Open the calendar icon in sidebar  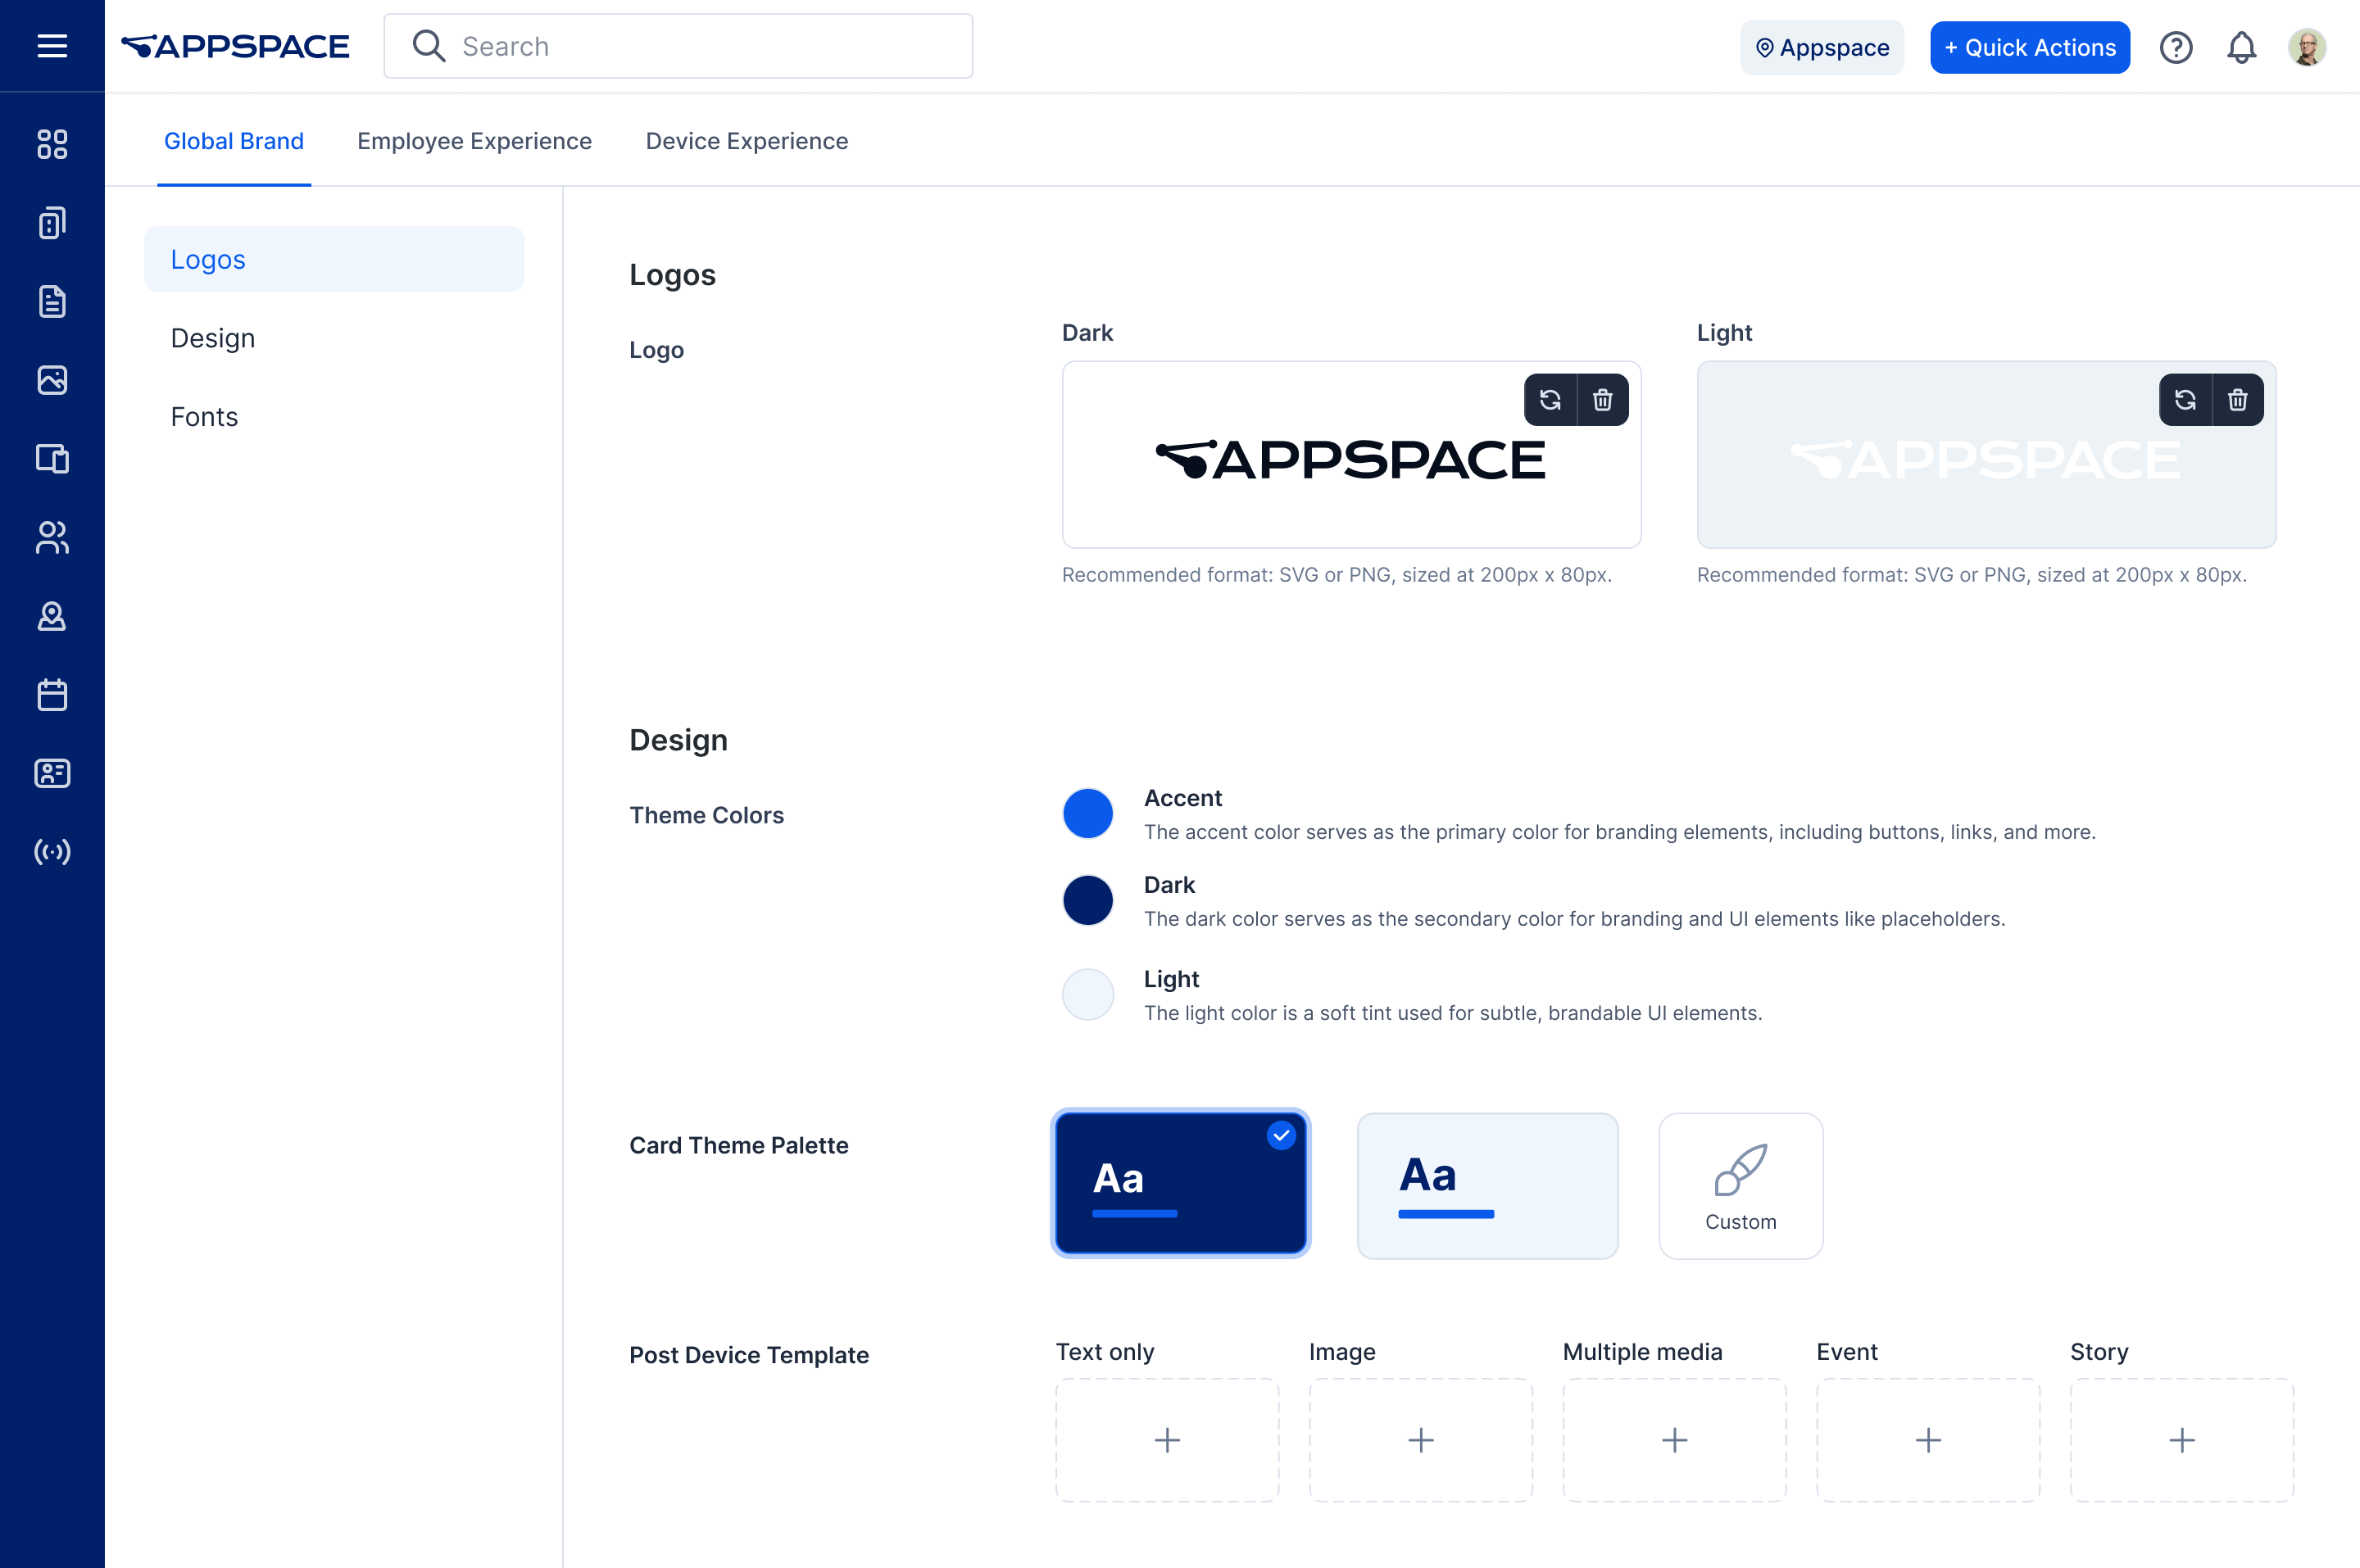(52, 695)
